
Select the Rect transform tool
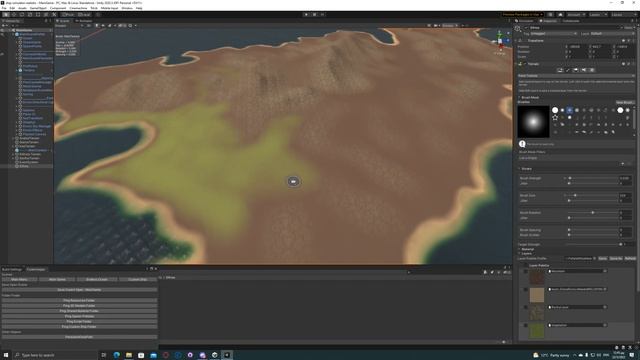pyautogui.click(x=38, y=14)
